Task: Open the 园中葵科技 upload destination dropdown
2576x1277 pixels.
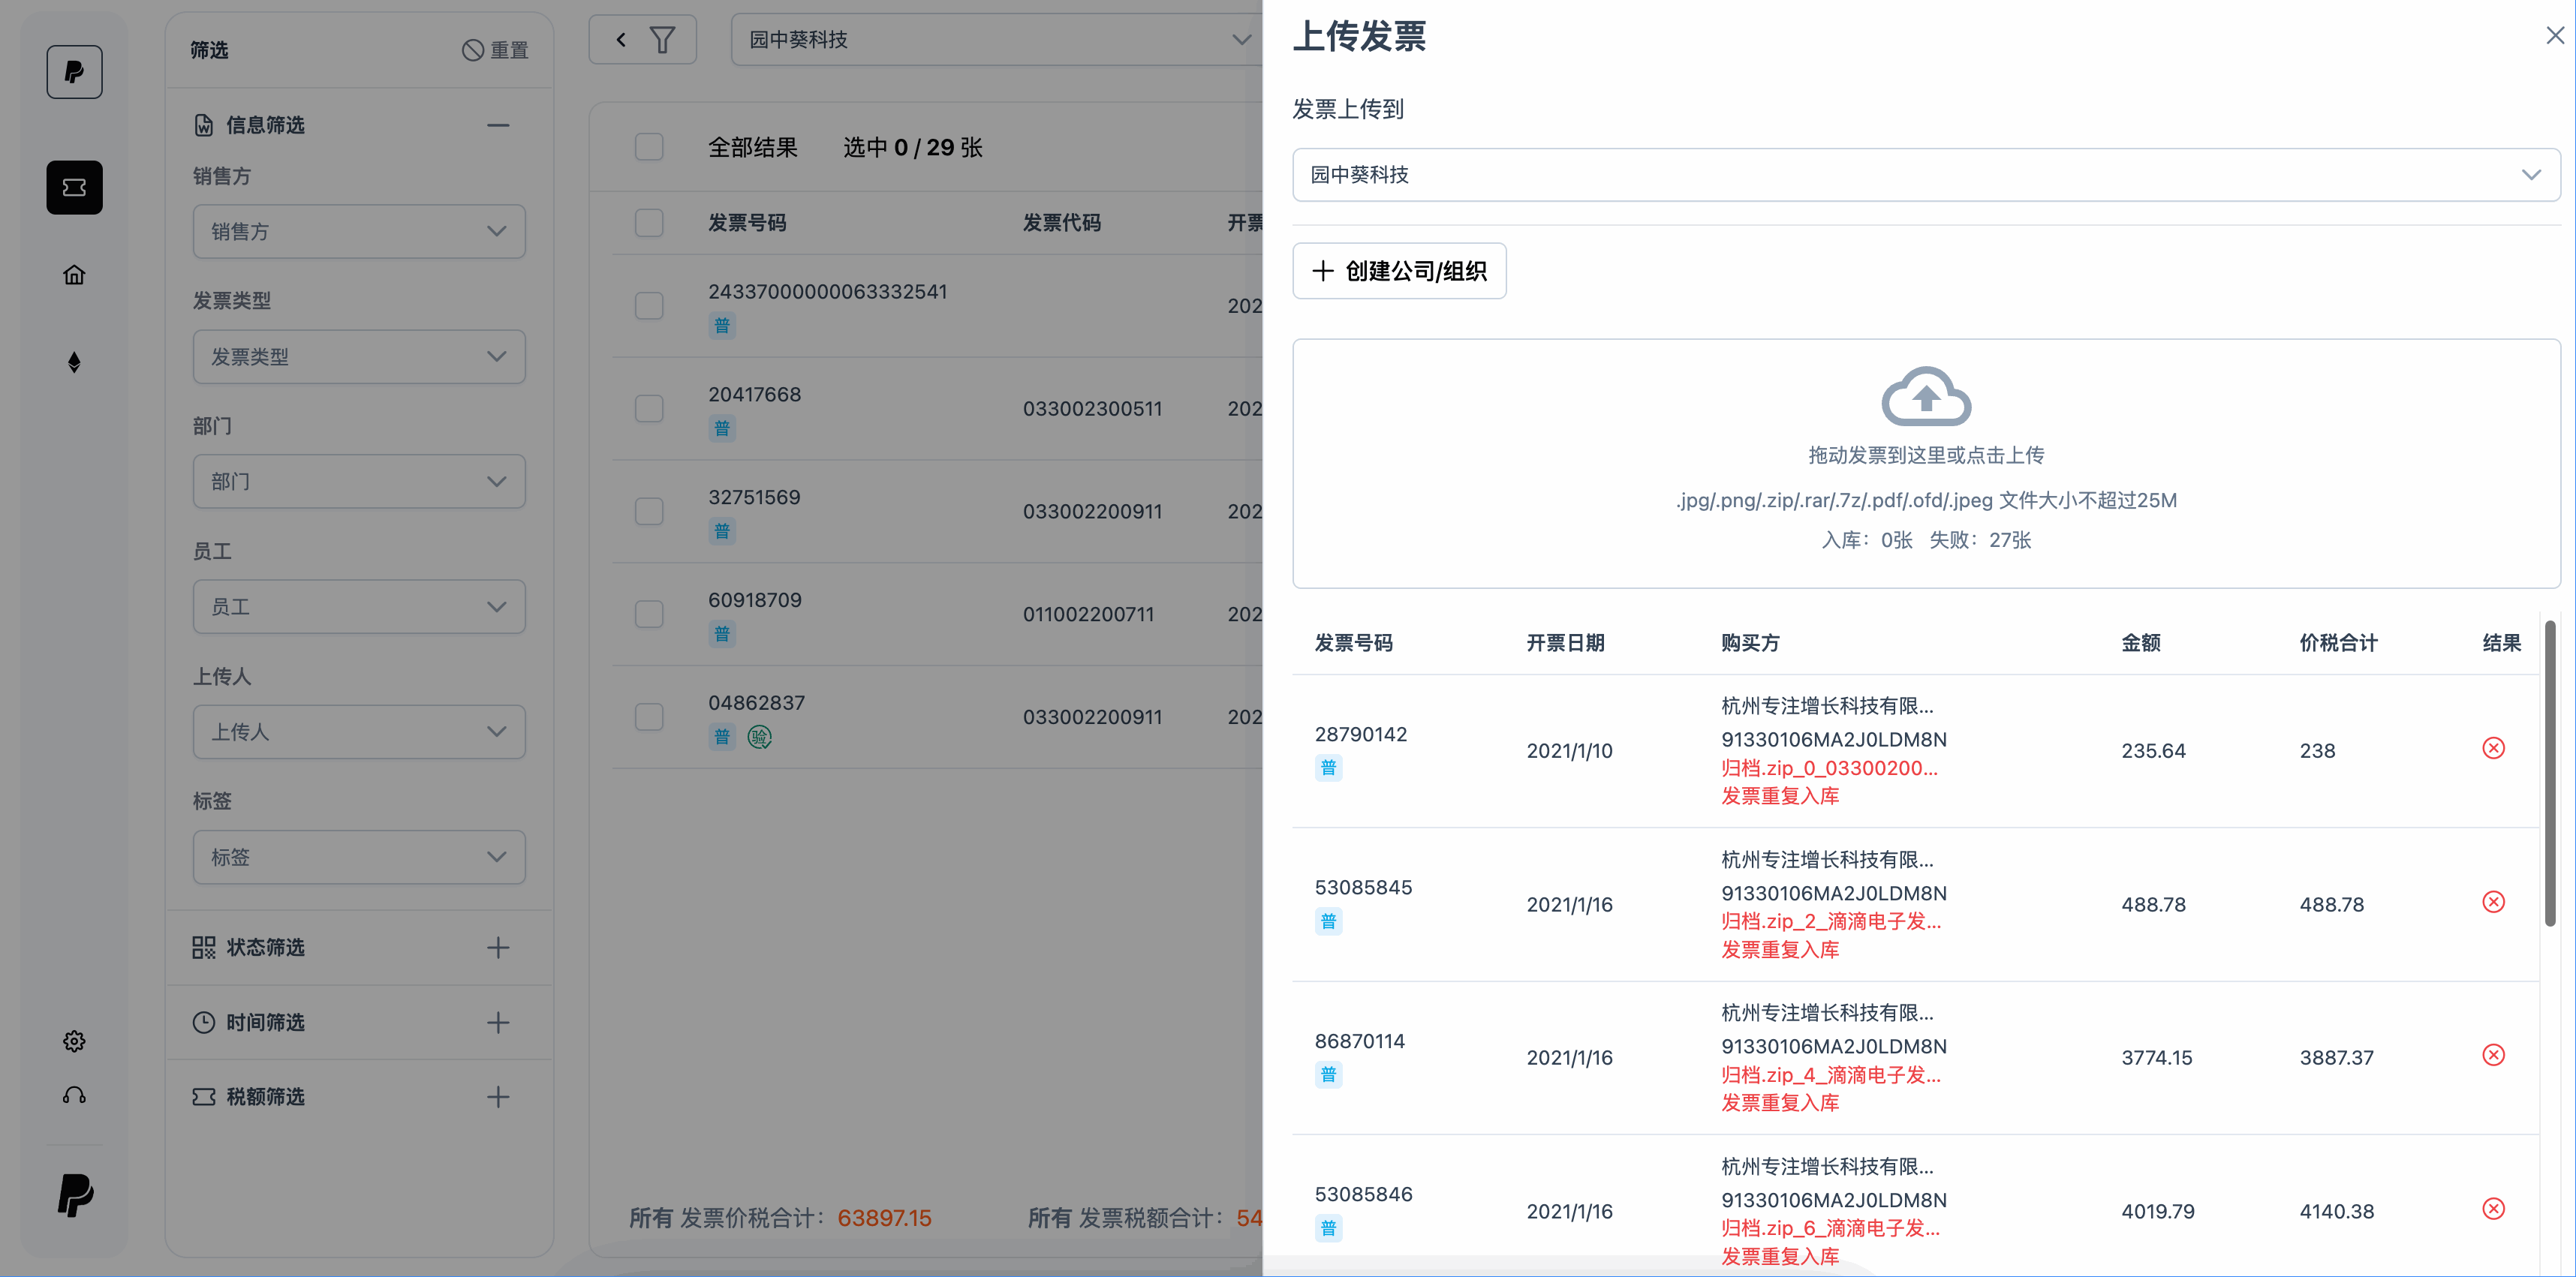Action: [x=1926, y=174]
